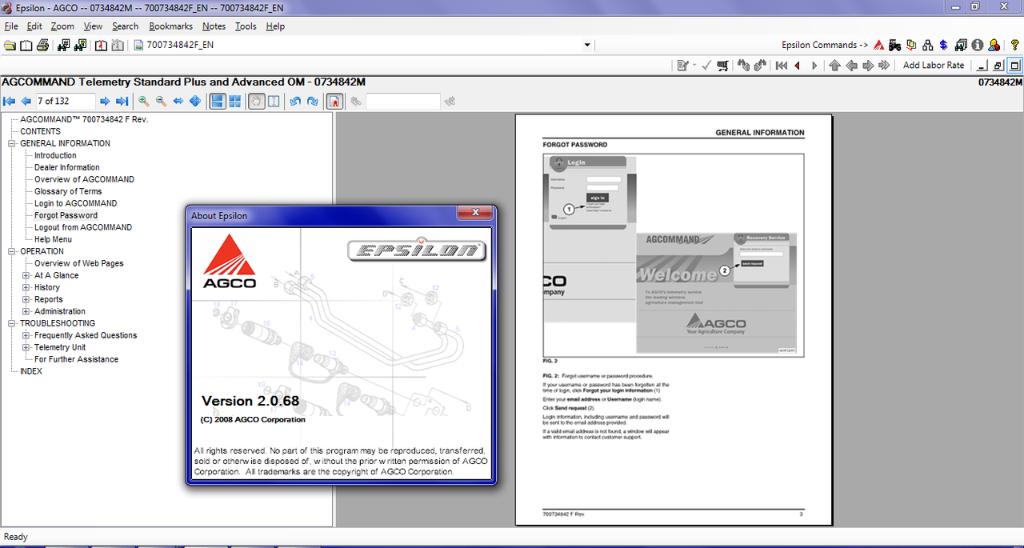The image size is (1024, 548).
Task: Click the blue dollar sign command icon
Action: (944, 45)
